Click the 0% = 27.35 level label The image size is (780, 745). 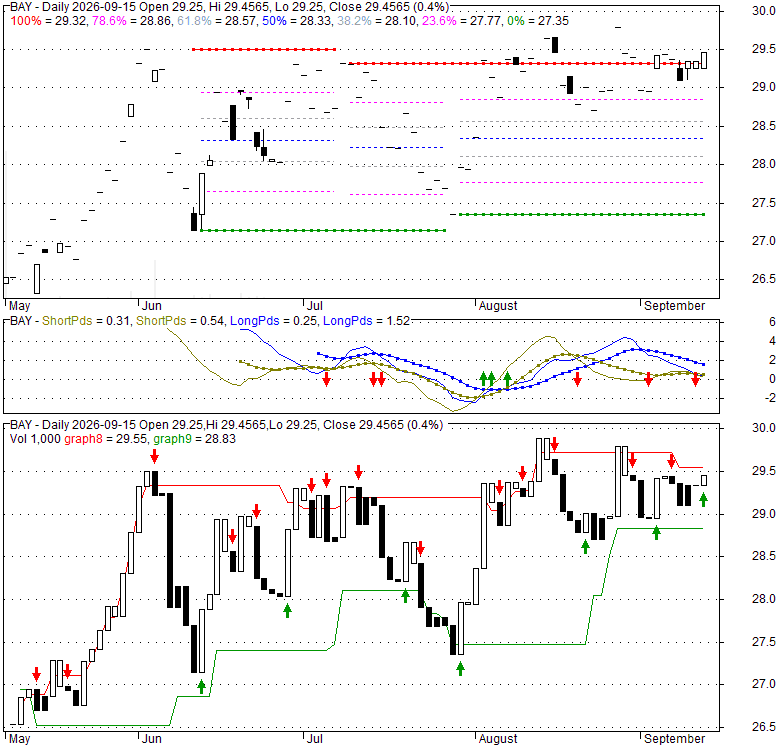click(x=538, y=21)
